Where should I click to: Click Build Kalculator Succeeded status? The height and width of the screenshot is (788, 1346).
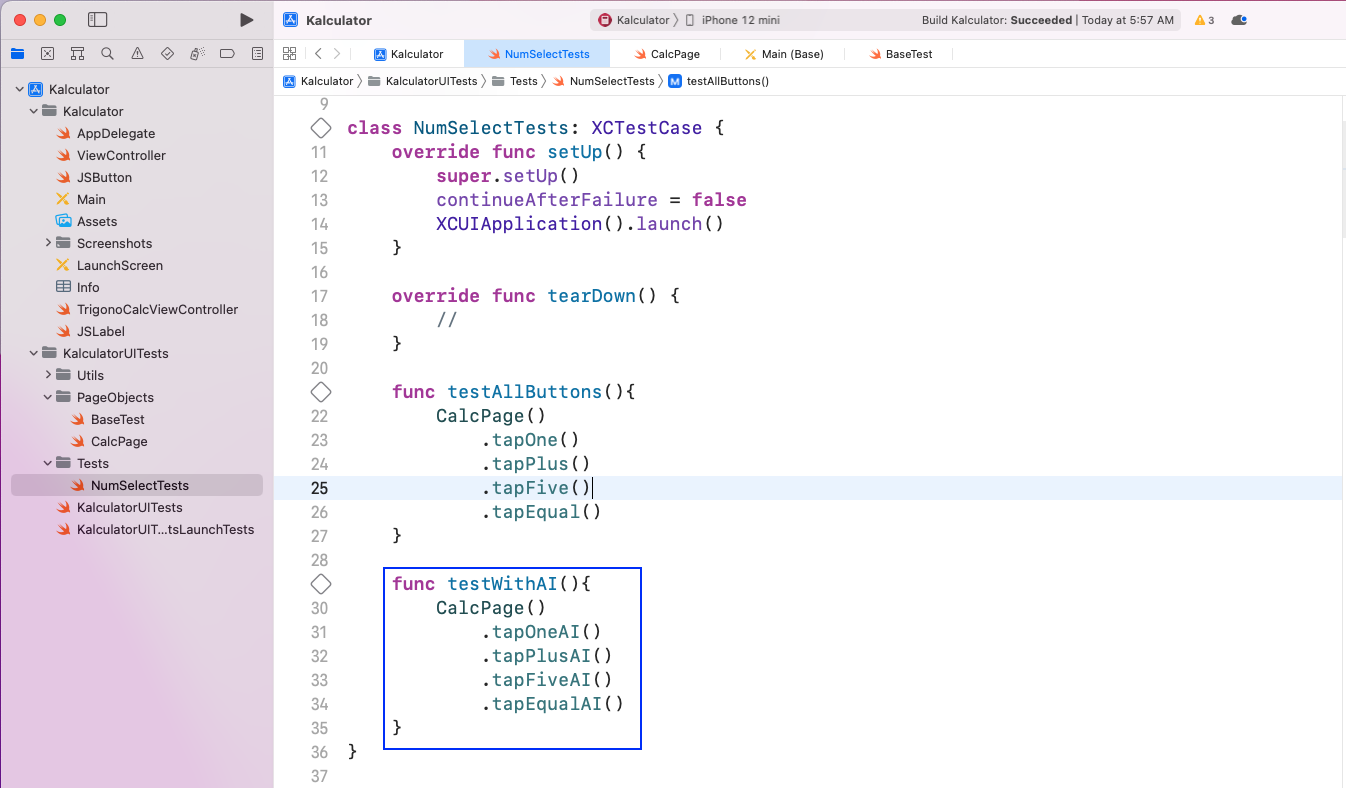click(x=1048, y=20)
